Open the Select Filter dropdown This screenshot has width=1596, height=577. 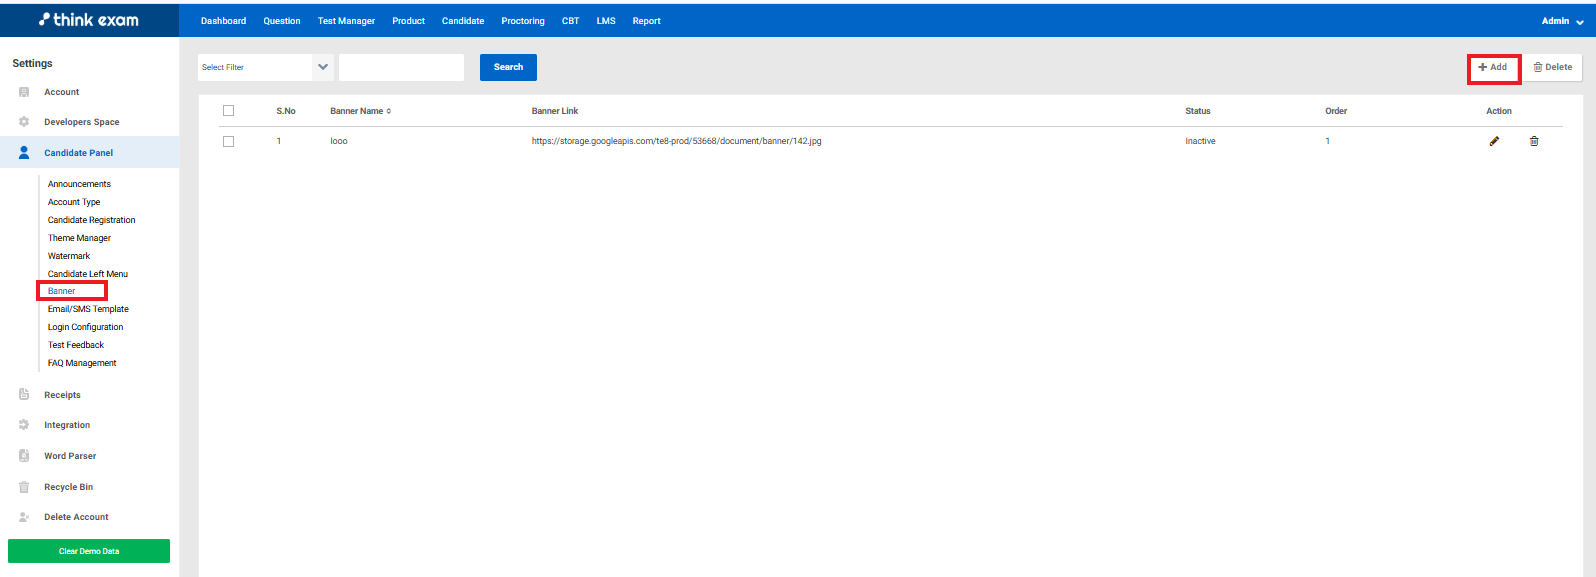[265, 67]
